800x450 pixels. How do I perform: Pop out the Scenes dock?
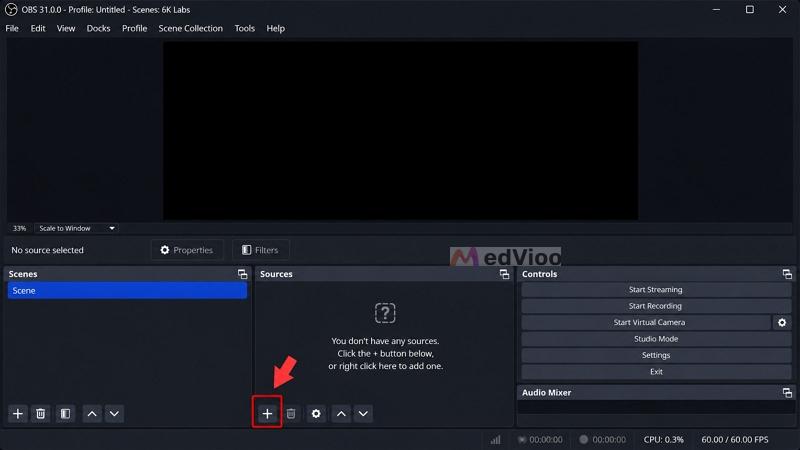coord(242,274)
